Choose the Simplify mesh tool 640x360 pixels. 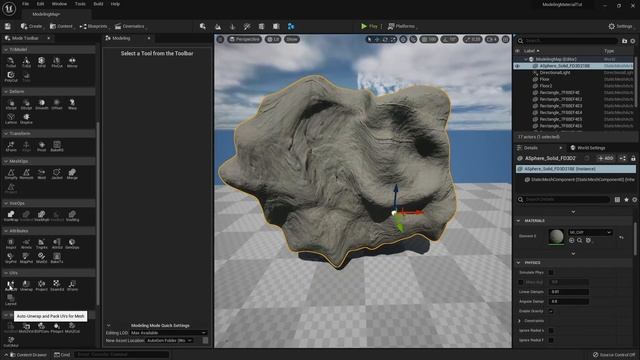tap(11, 174)
